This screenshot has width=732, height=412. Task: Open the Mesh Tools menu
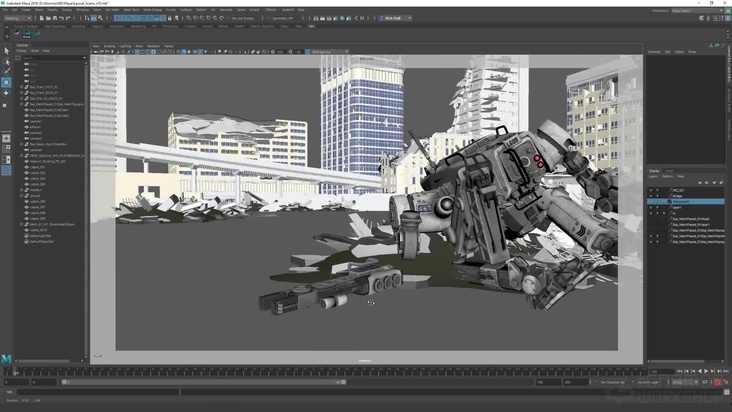[x=131, y=9]
